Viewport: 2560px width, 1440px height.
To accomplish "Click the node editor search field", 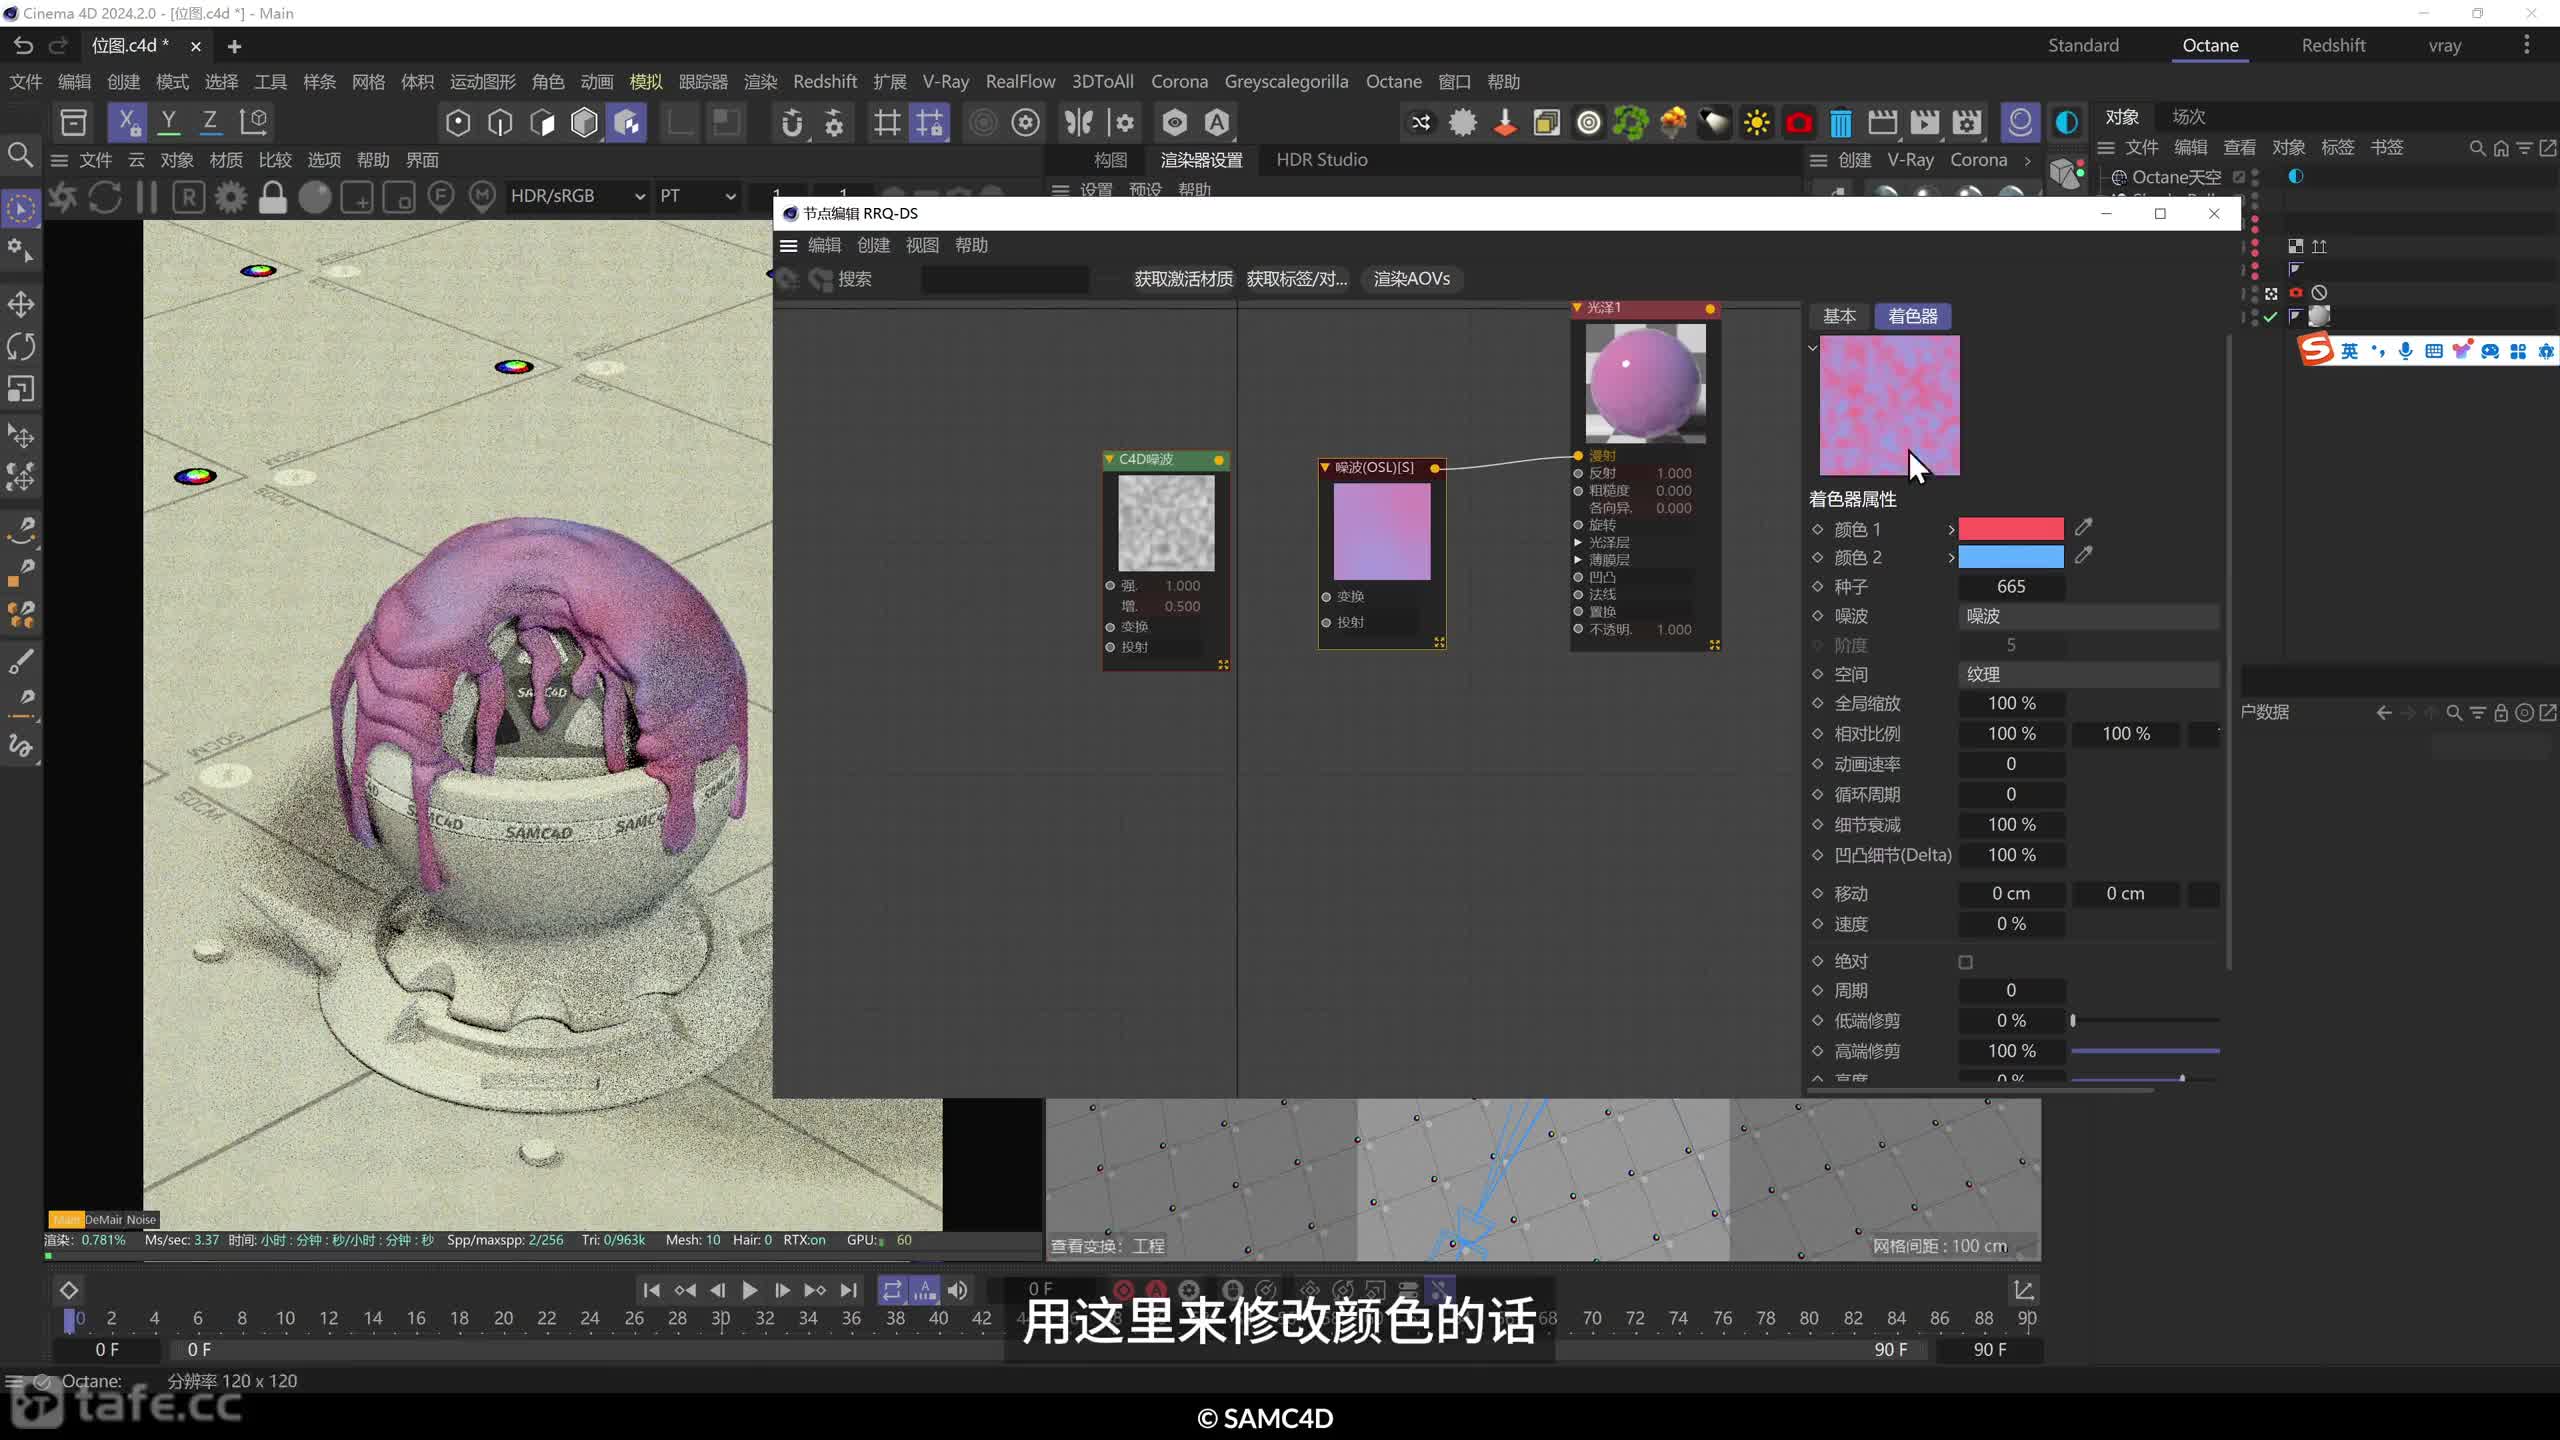I will tap(1005, 279).
